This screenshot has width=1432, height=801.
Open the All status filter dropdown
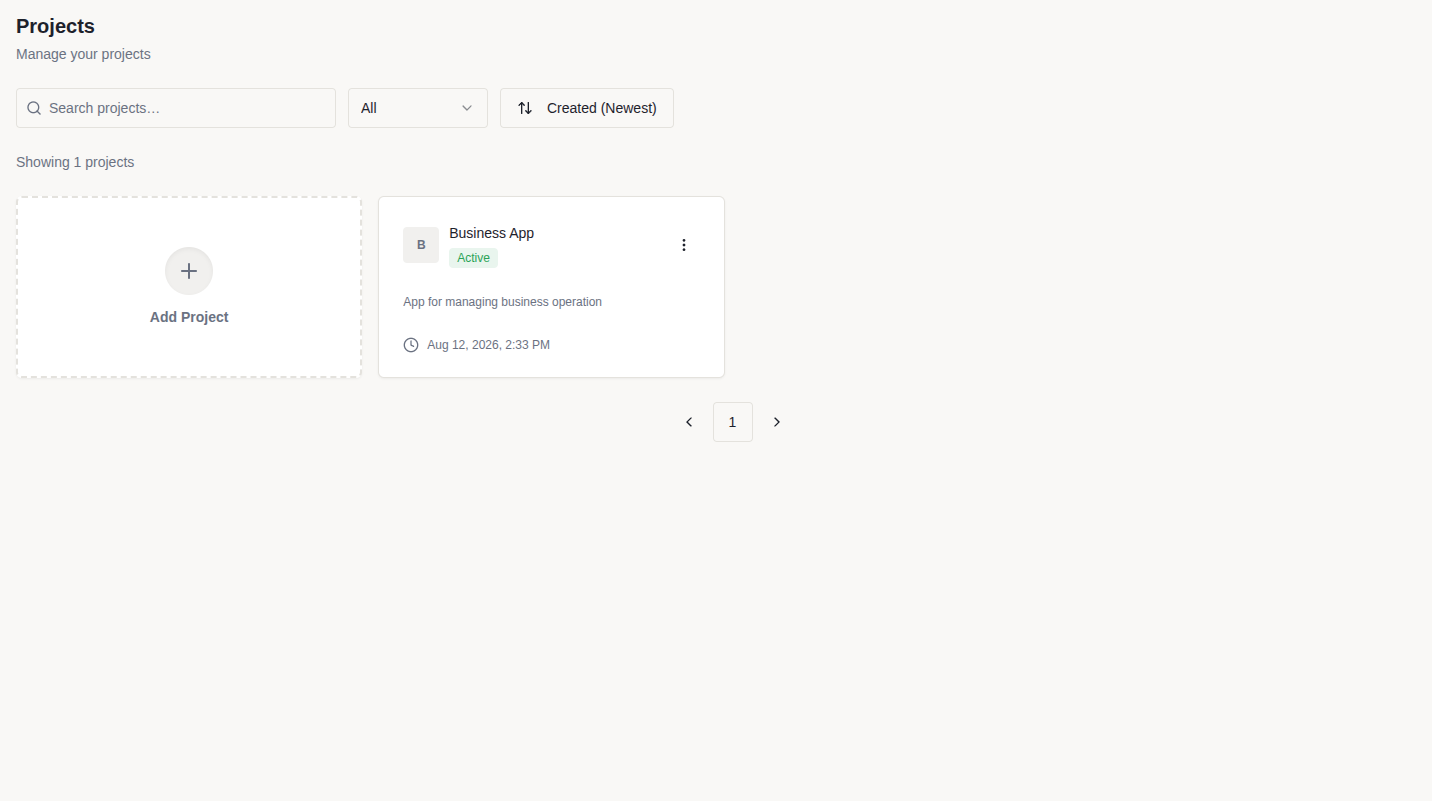coord(418,108)
